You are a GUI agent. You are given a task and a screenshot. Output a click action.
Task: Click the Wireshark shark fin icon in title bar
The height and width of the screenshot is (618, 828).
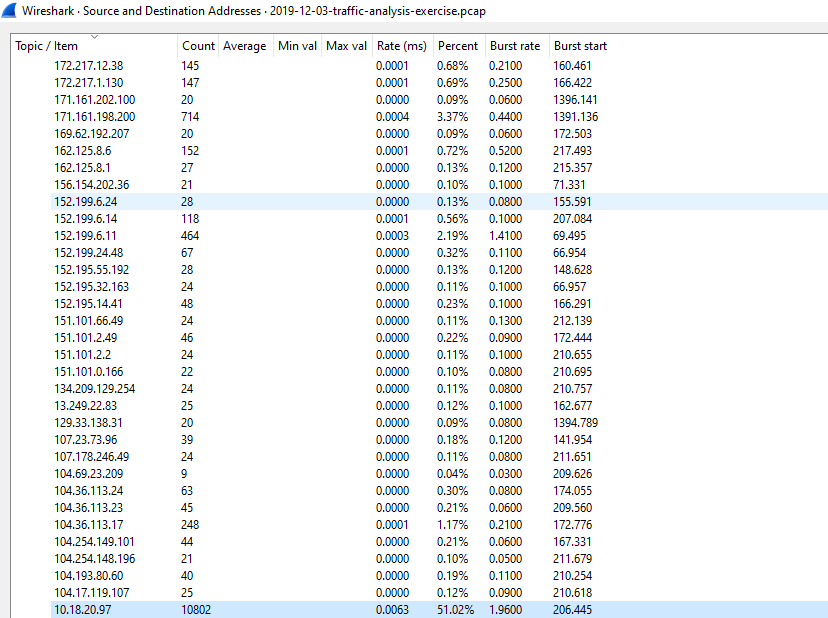pyautogui.click(x=8, y=11)
